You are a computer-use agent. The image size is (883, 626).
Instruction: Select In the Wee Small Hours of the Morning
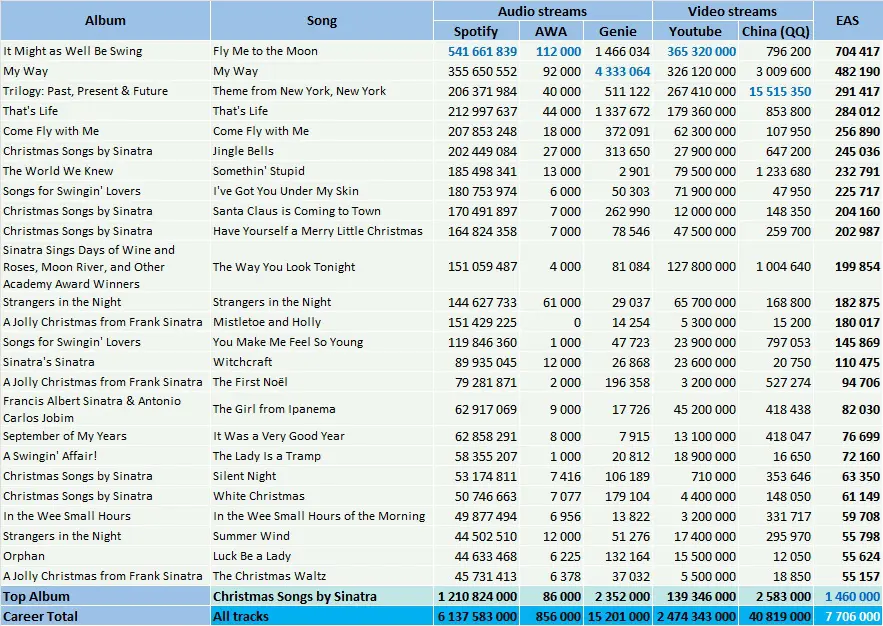click(x=319, y=516)
